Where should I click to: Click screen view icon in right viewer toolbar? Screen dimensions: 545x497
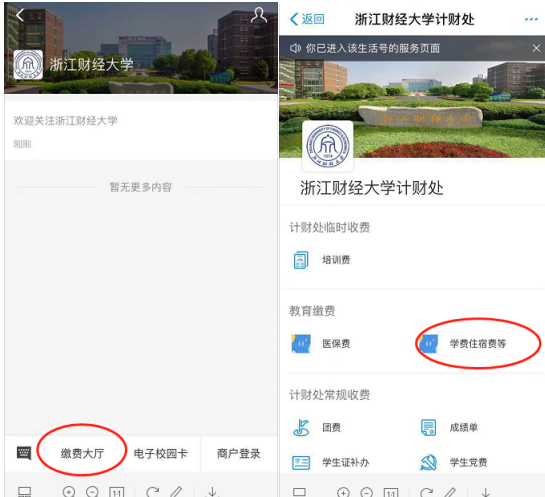tap(299, 492)
